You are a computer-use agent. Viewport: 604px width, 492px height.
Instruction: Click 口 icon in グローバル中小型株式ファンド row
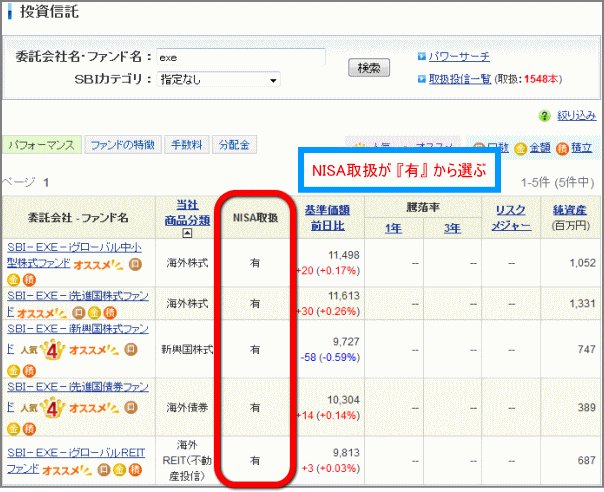(x=135, y=265)
